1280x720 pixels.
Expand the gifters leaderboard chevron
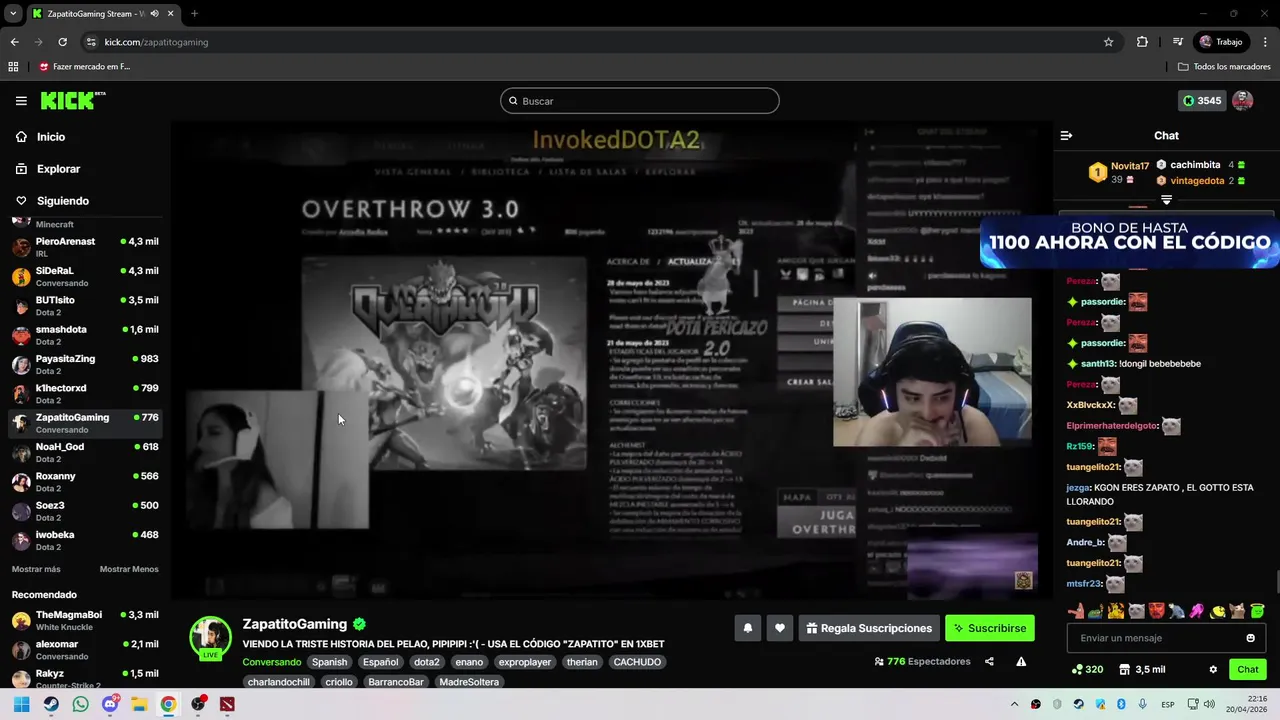tap(1166, 200)
